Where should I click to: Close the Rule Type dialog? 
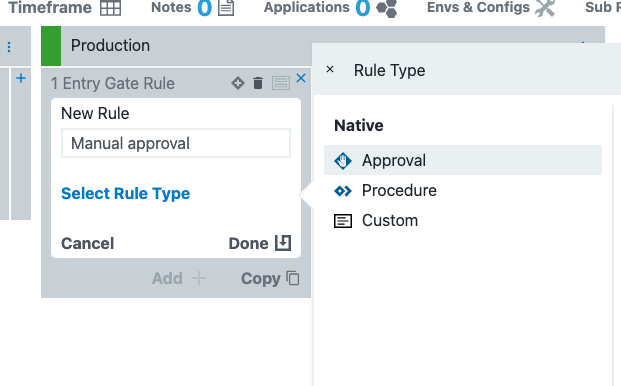click(x=330, y=70)
